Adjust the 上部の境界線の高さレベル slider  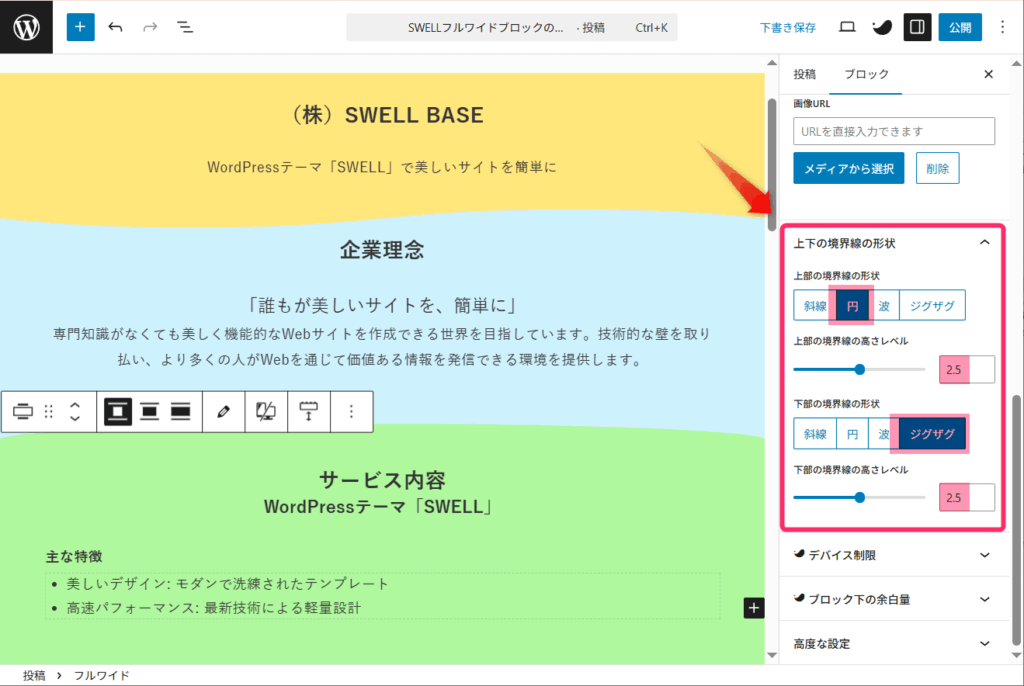point(859,369)
